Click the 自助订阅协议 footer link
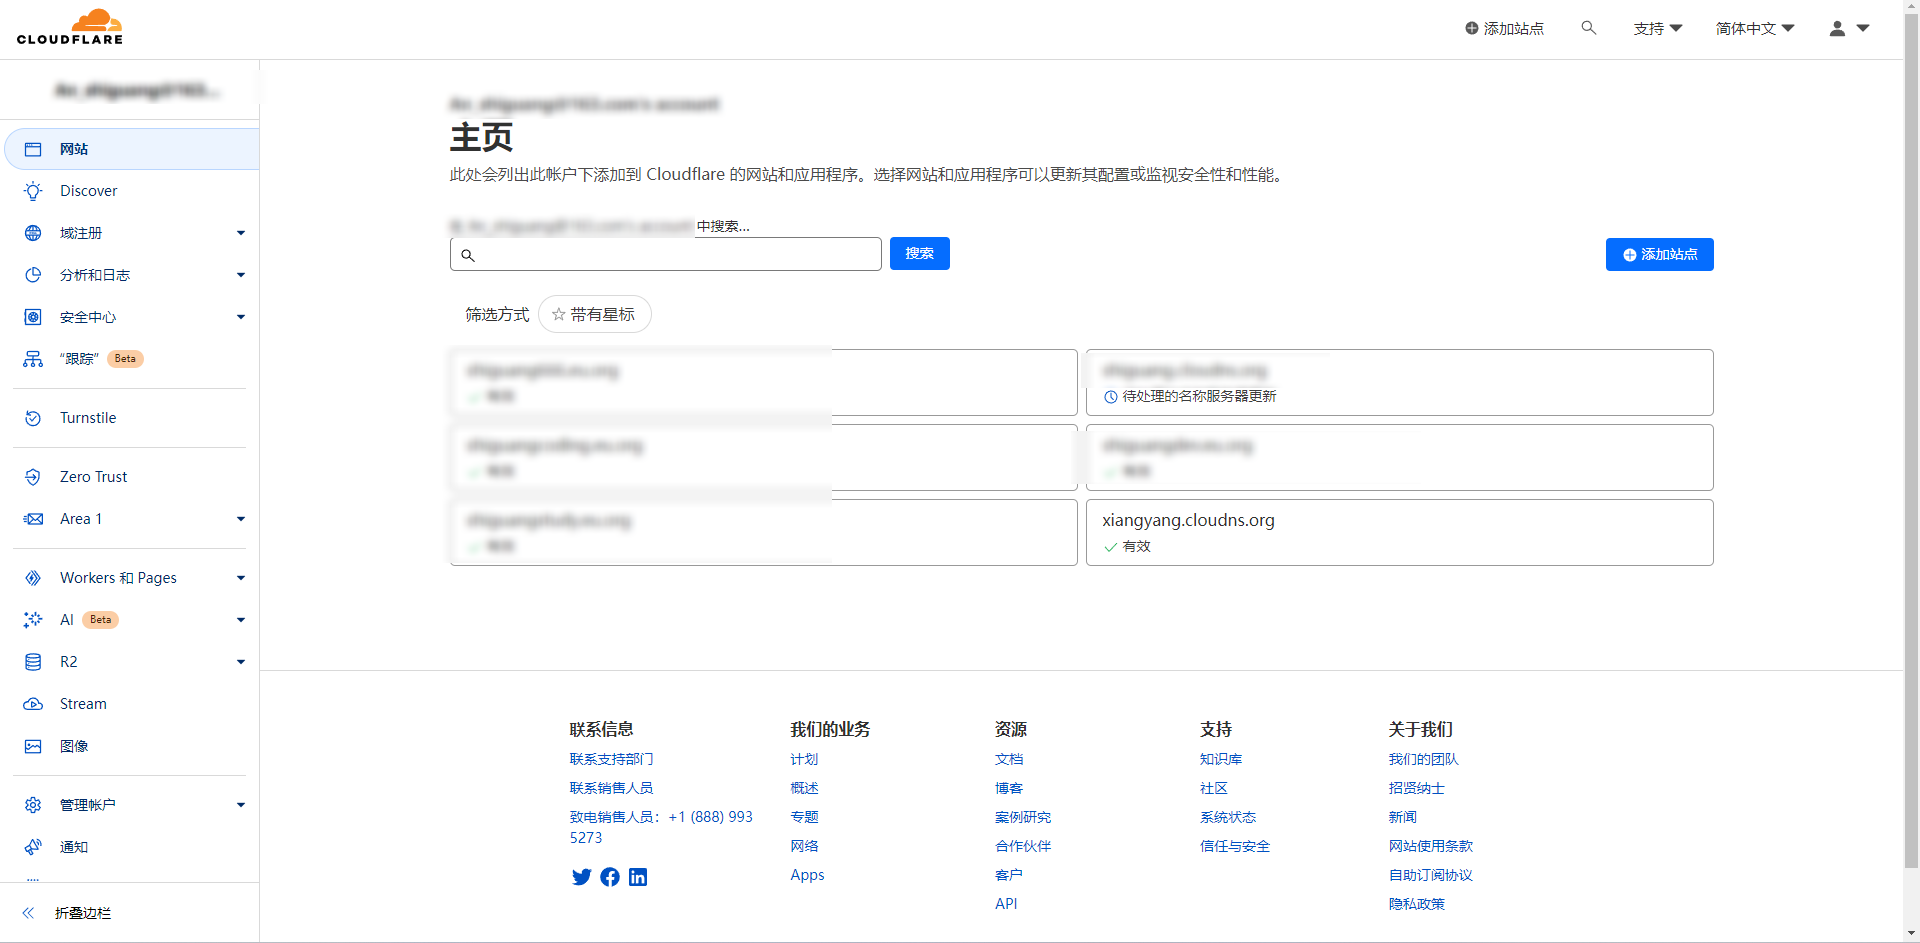1920x943 pixels. pyautogui.click(x=1430, y=875)
